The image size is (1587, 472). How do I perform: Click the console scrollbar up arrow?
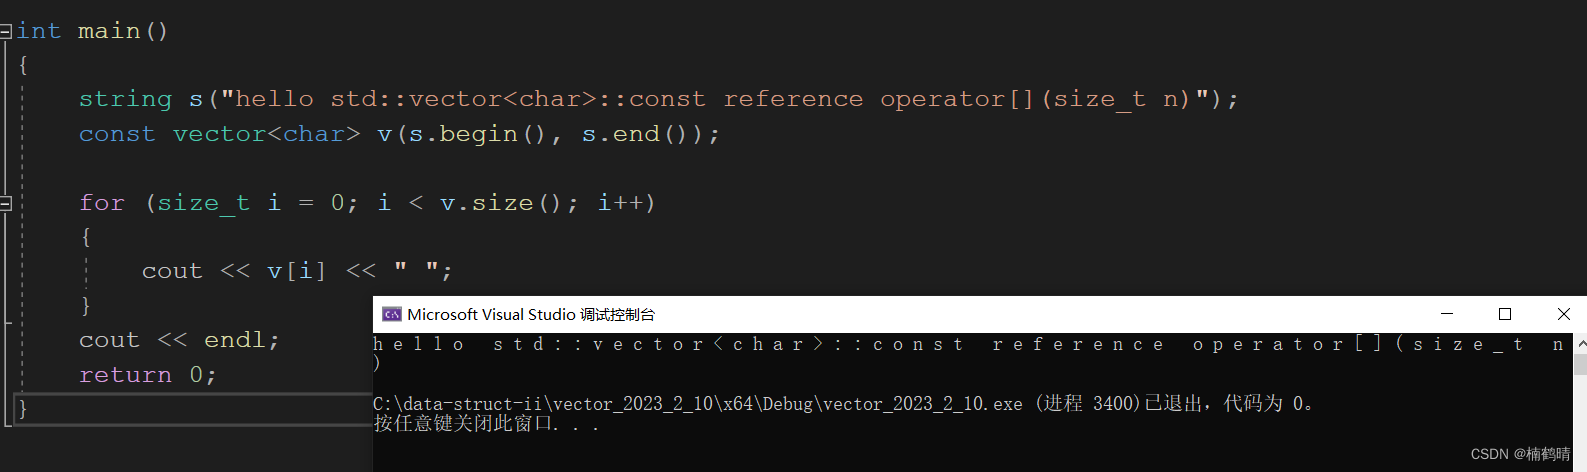coord(1580,344)
